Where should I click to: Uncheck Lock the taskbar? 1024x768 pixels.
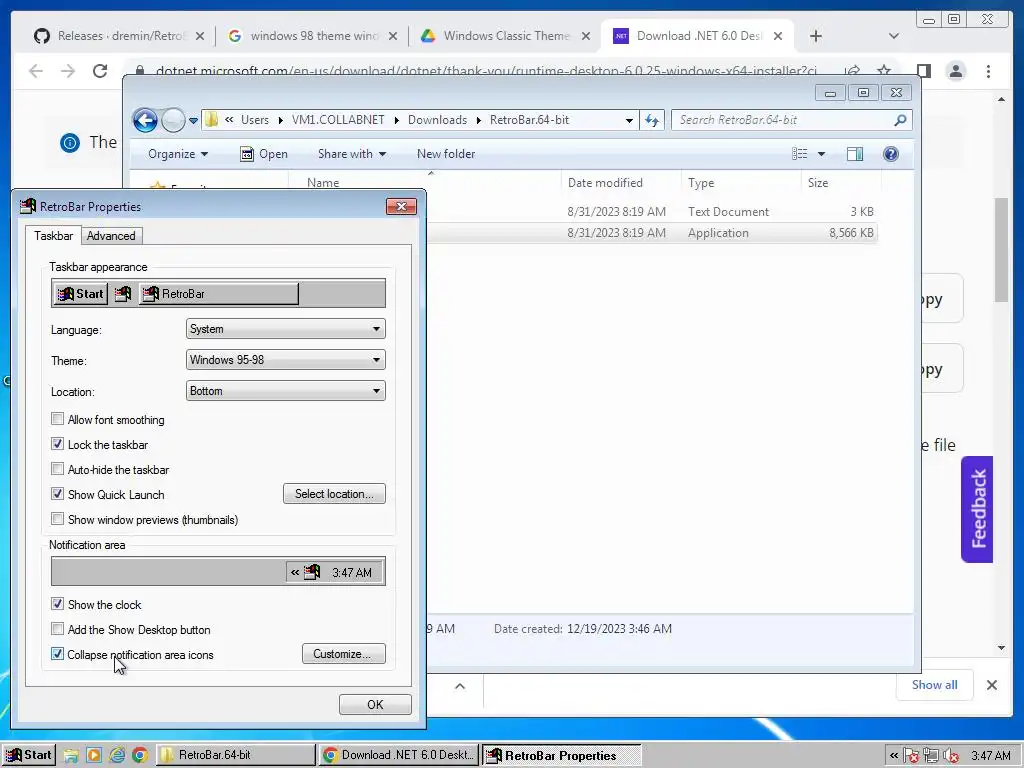click(57, 444)
